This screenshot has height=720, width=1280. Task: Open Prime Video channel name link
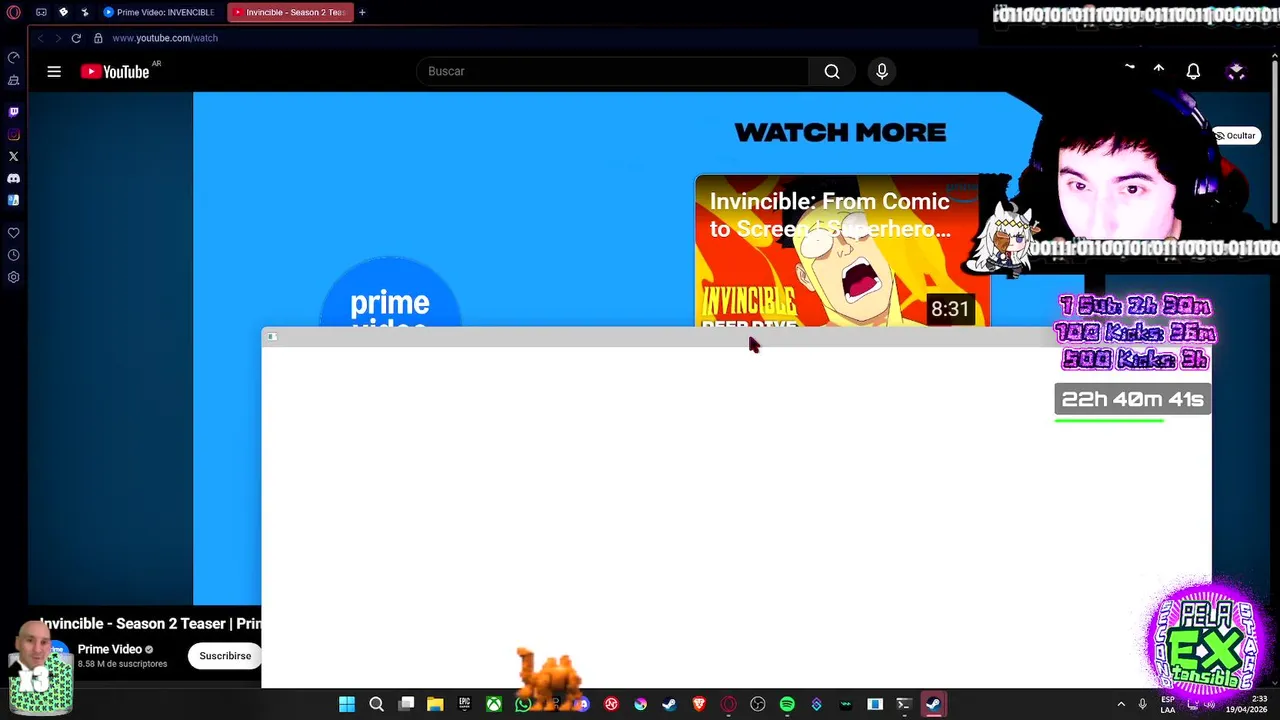point(110,649)
